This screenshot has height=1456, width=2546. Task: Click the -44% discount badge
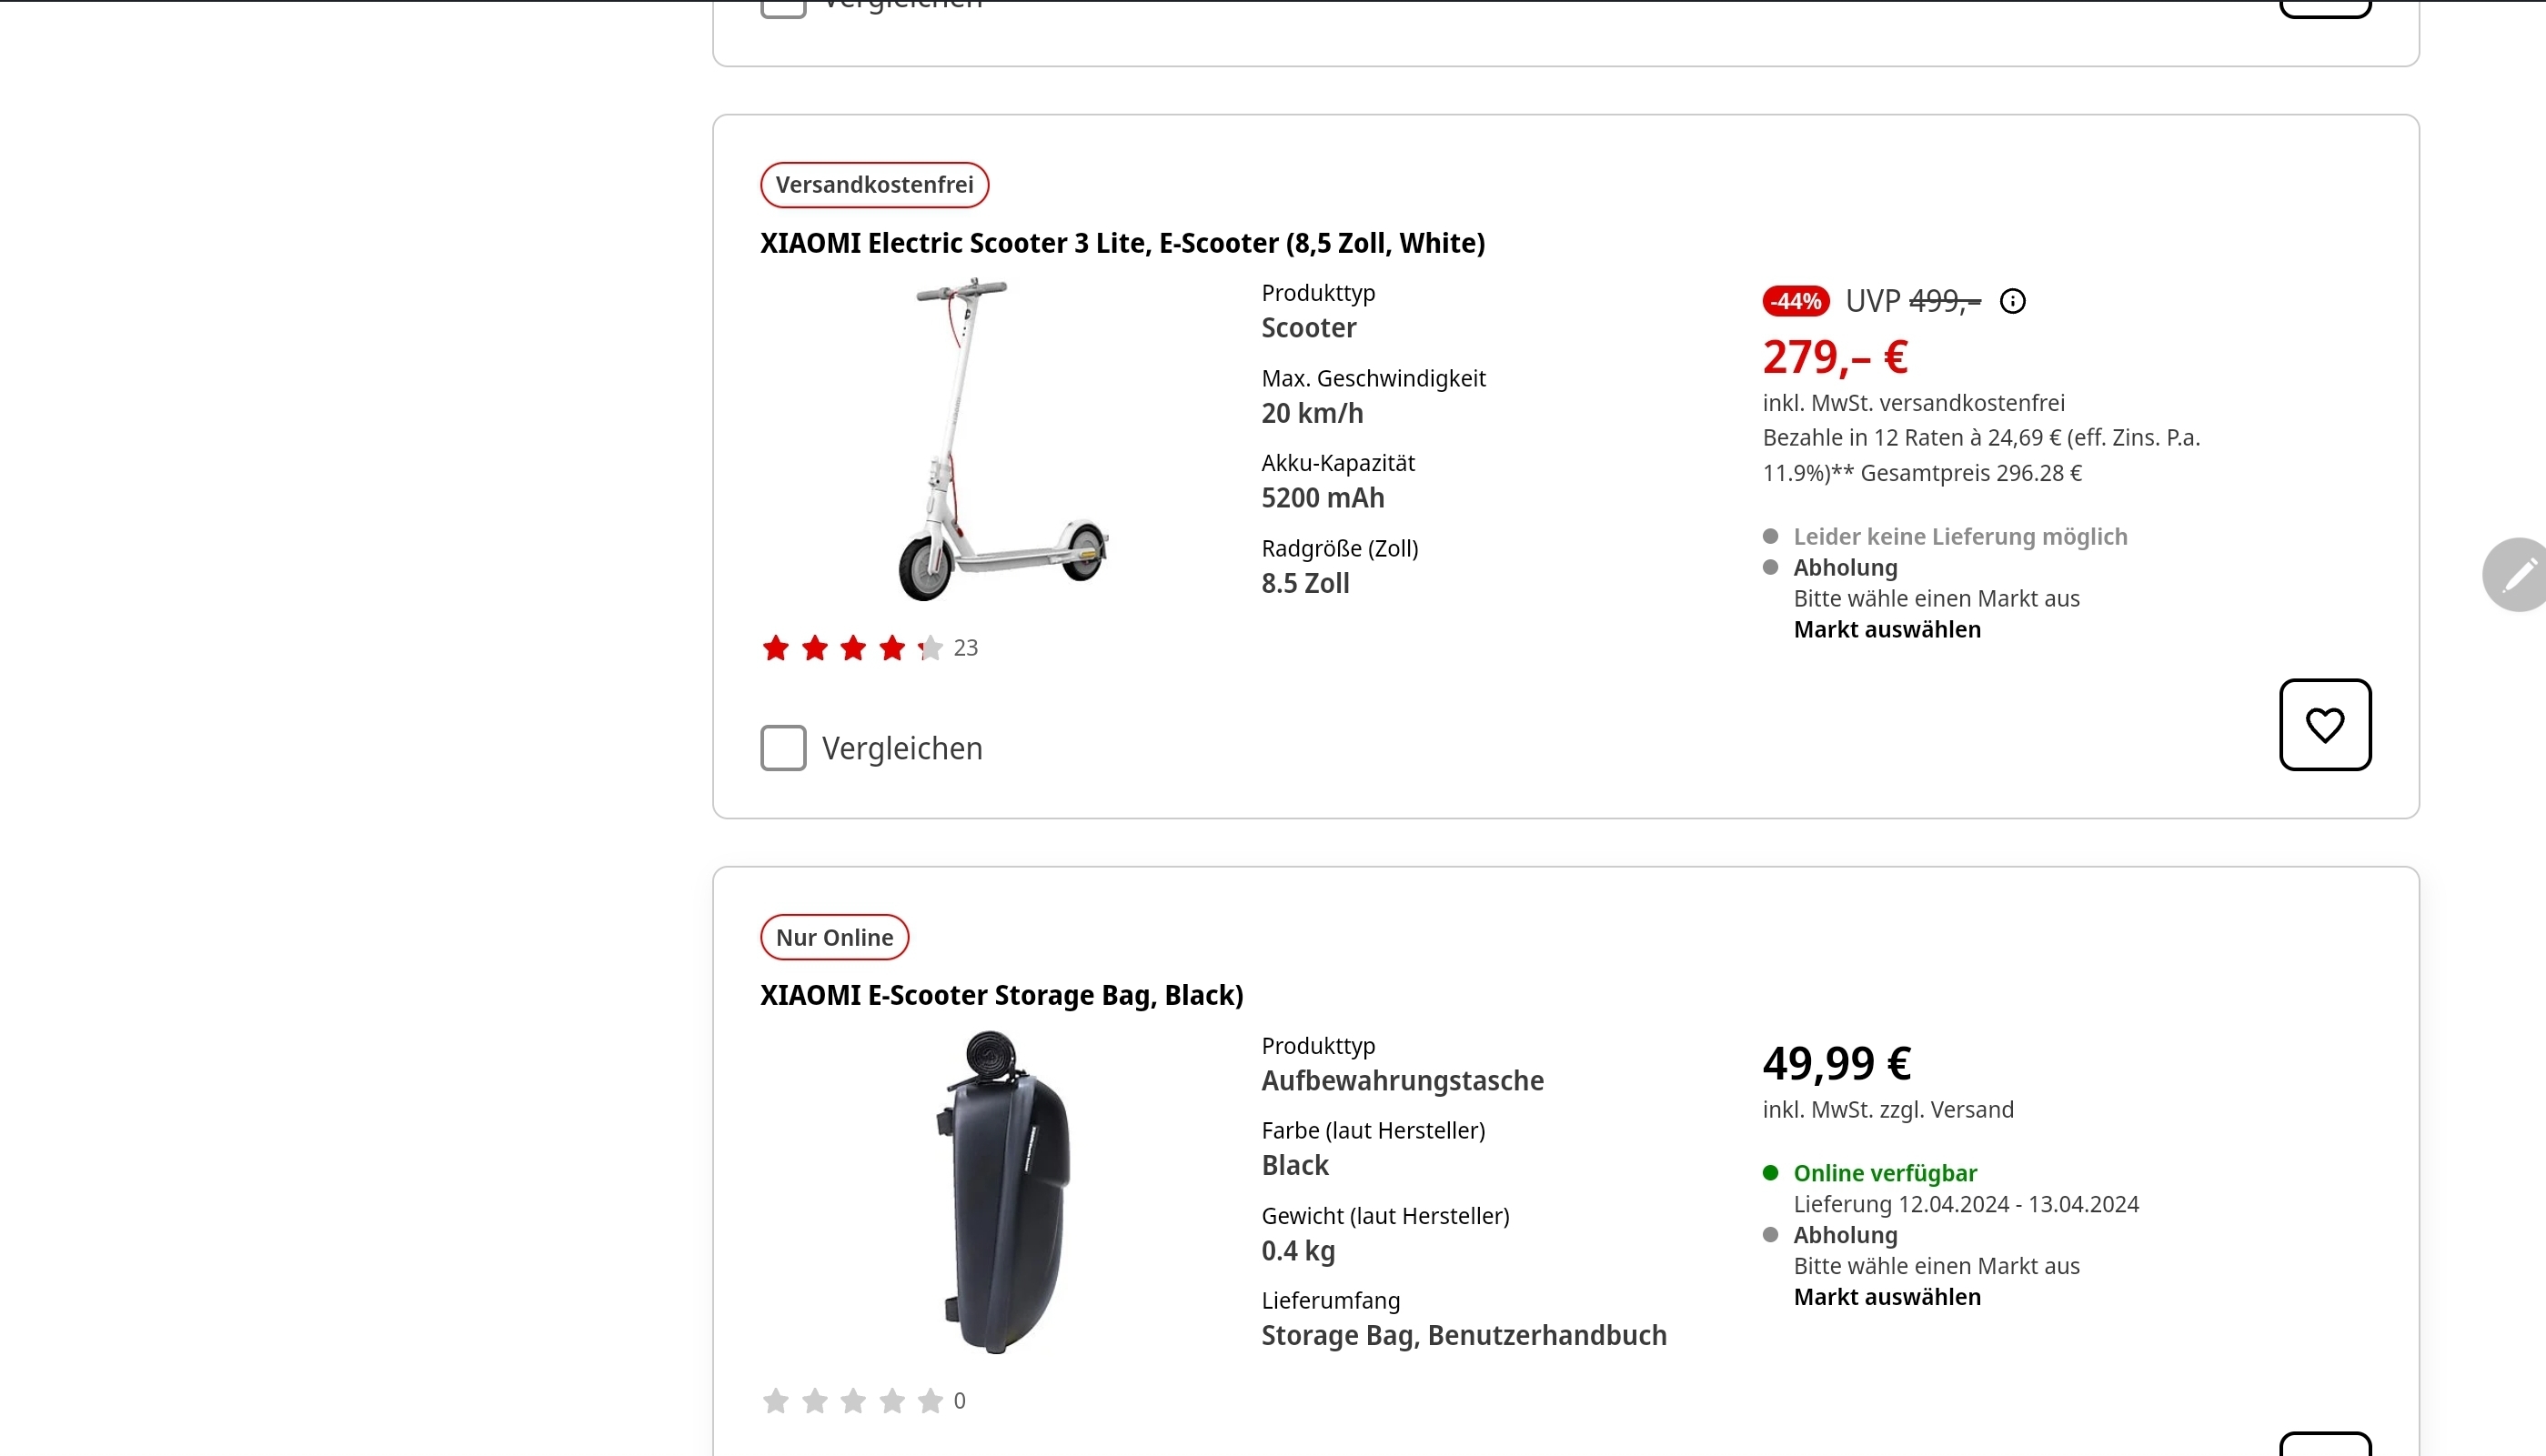pyautogui.click(x=1795, y=301)
